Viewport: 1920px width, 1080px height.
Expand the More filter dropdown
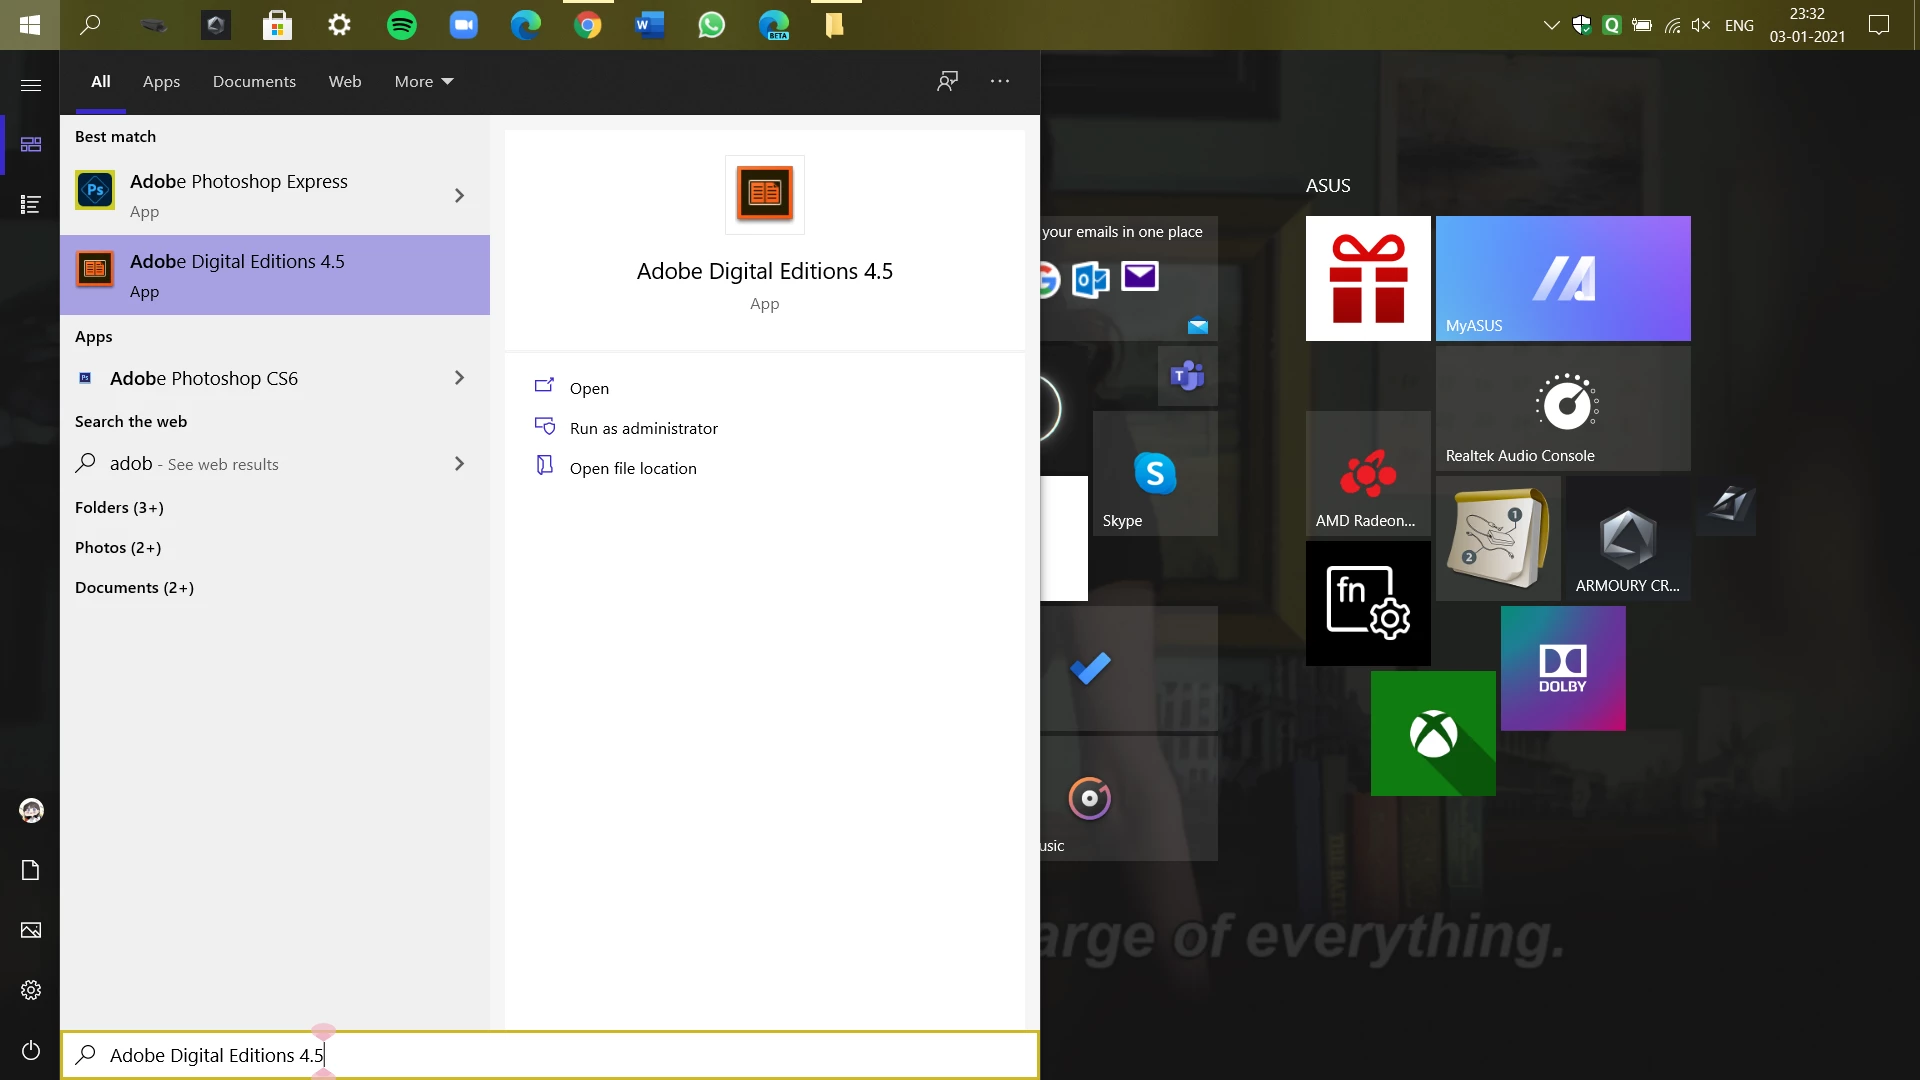click(424, 81)
